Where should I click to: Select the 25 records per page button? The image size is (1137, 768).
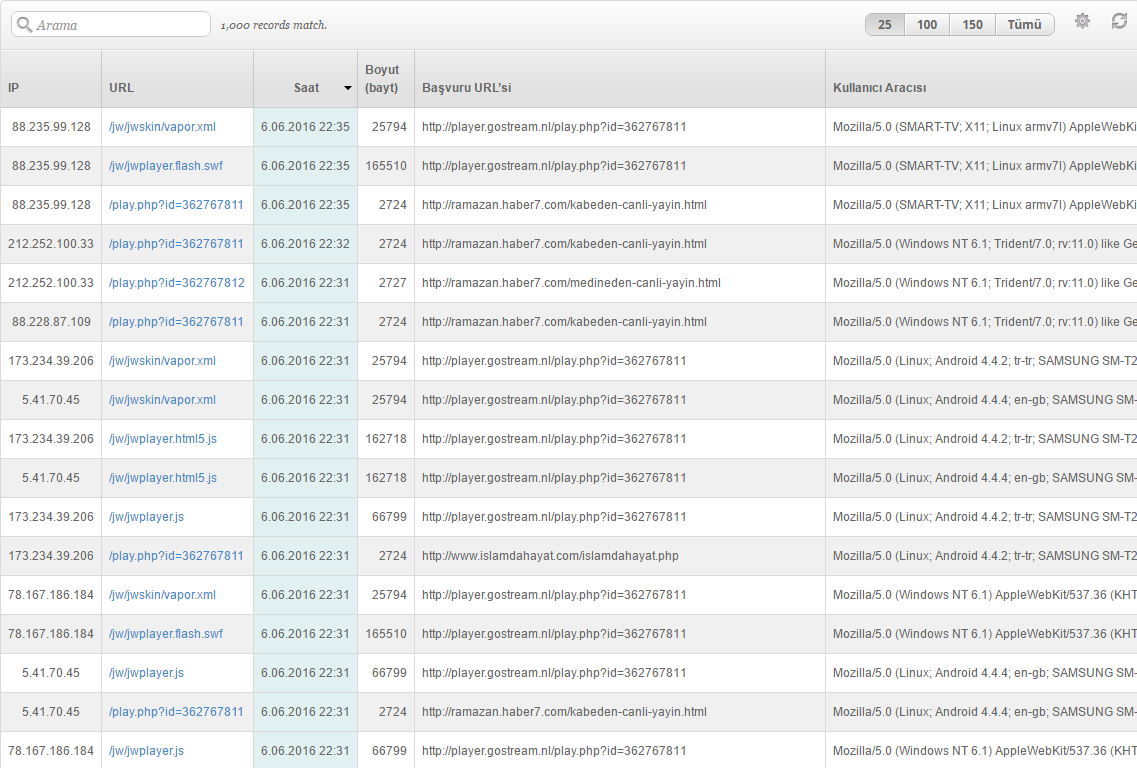coord(885,25)
